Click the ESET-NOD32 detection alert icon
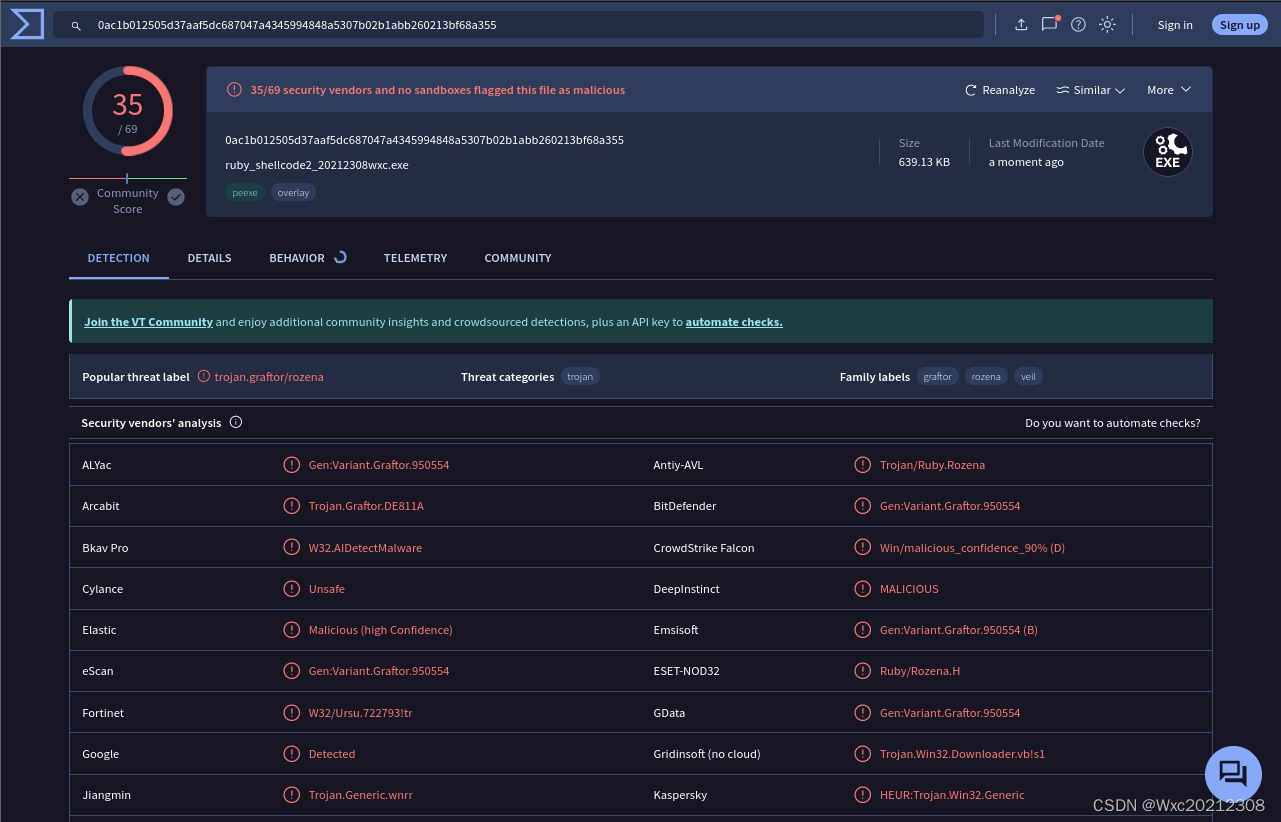The image size is (1281, 822). (862, 671)
